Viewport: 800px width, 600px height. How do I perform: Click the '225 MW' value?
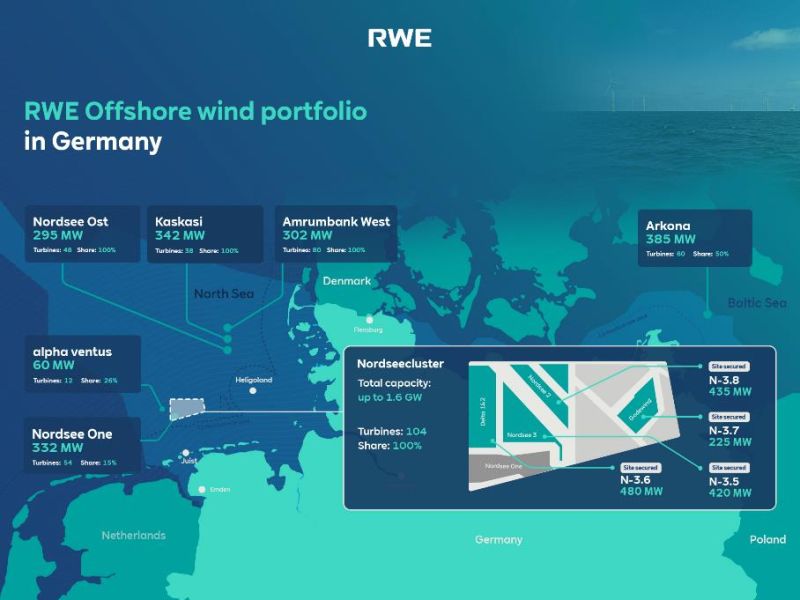tap(730, 442)
